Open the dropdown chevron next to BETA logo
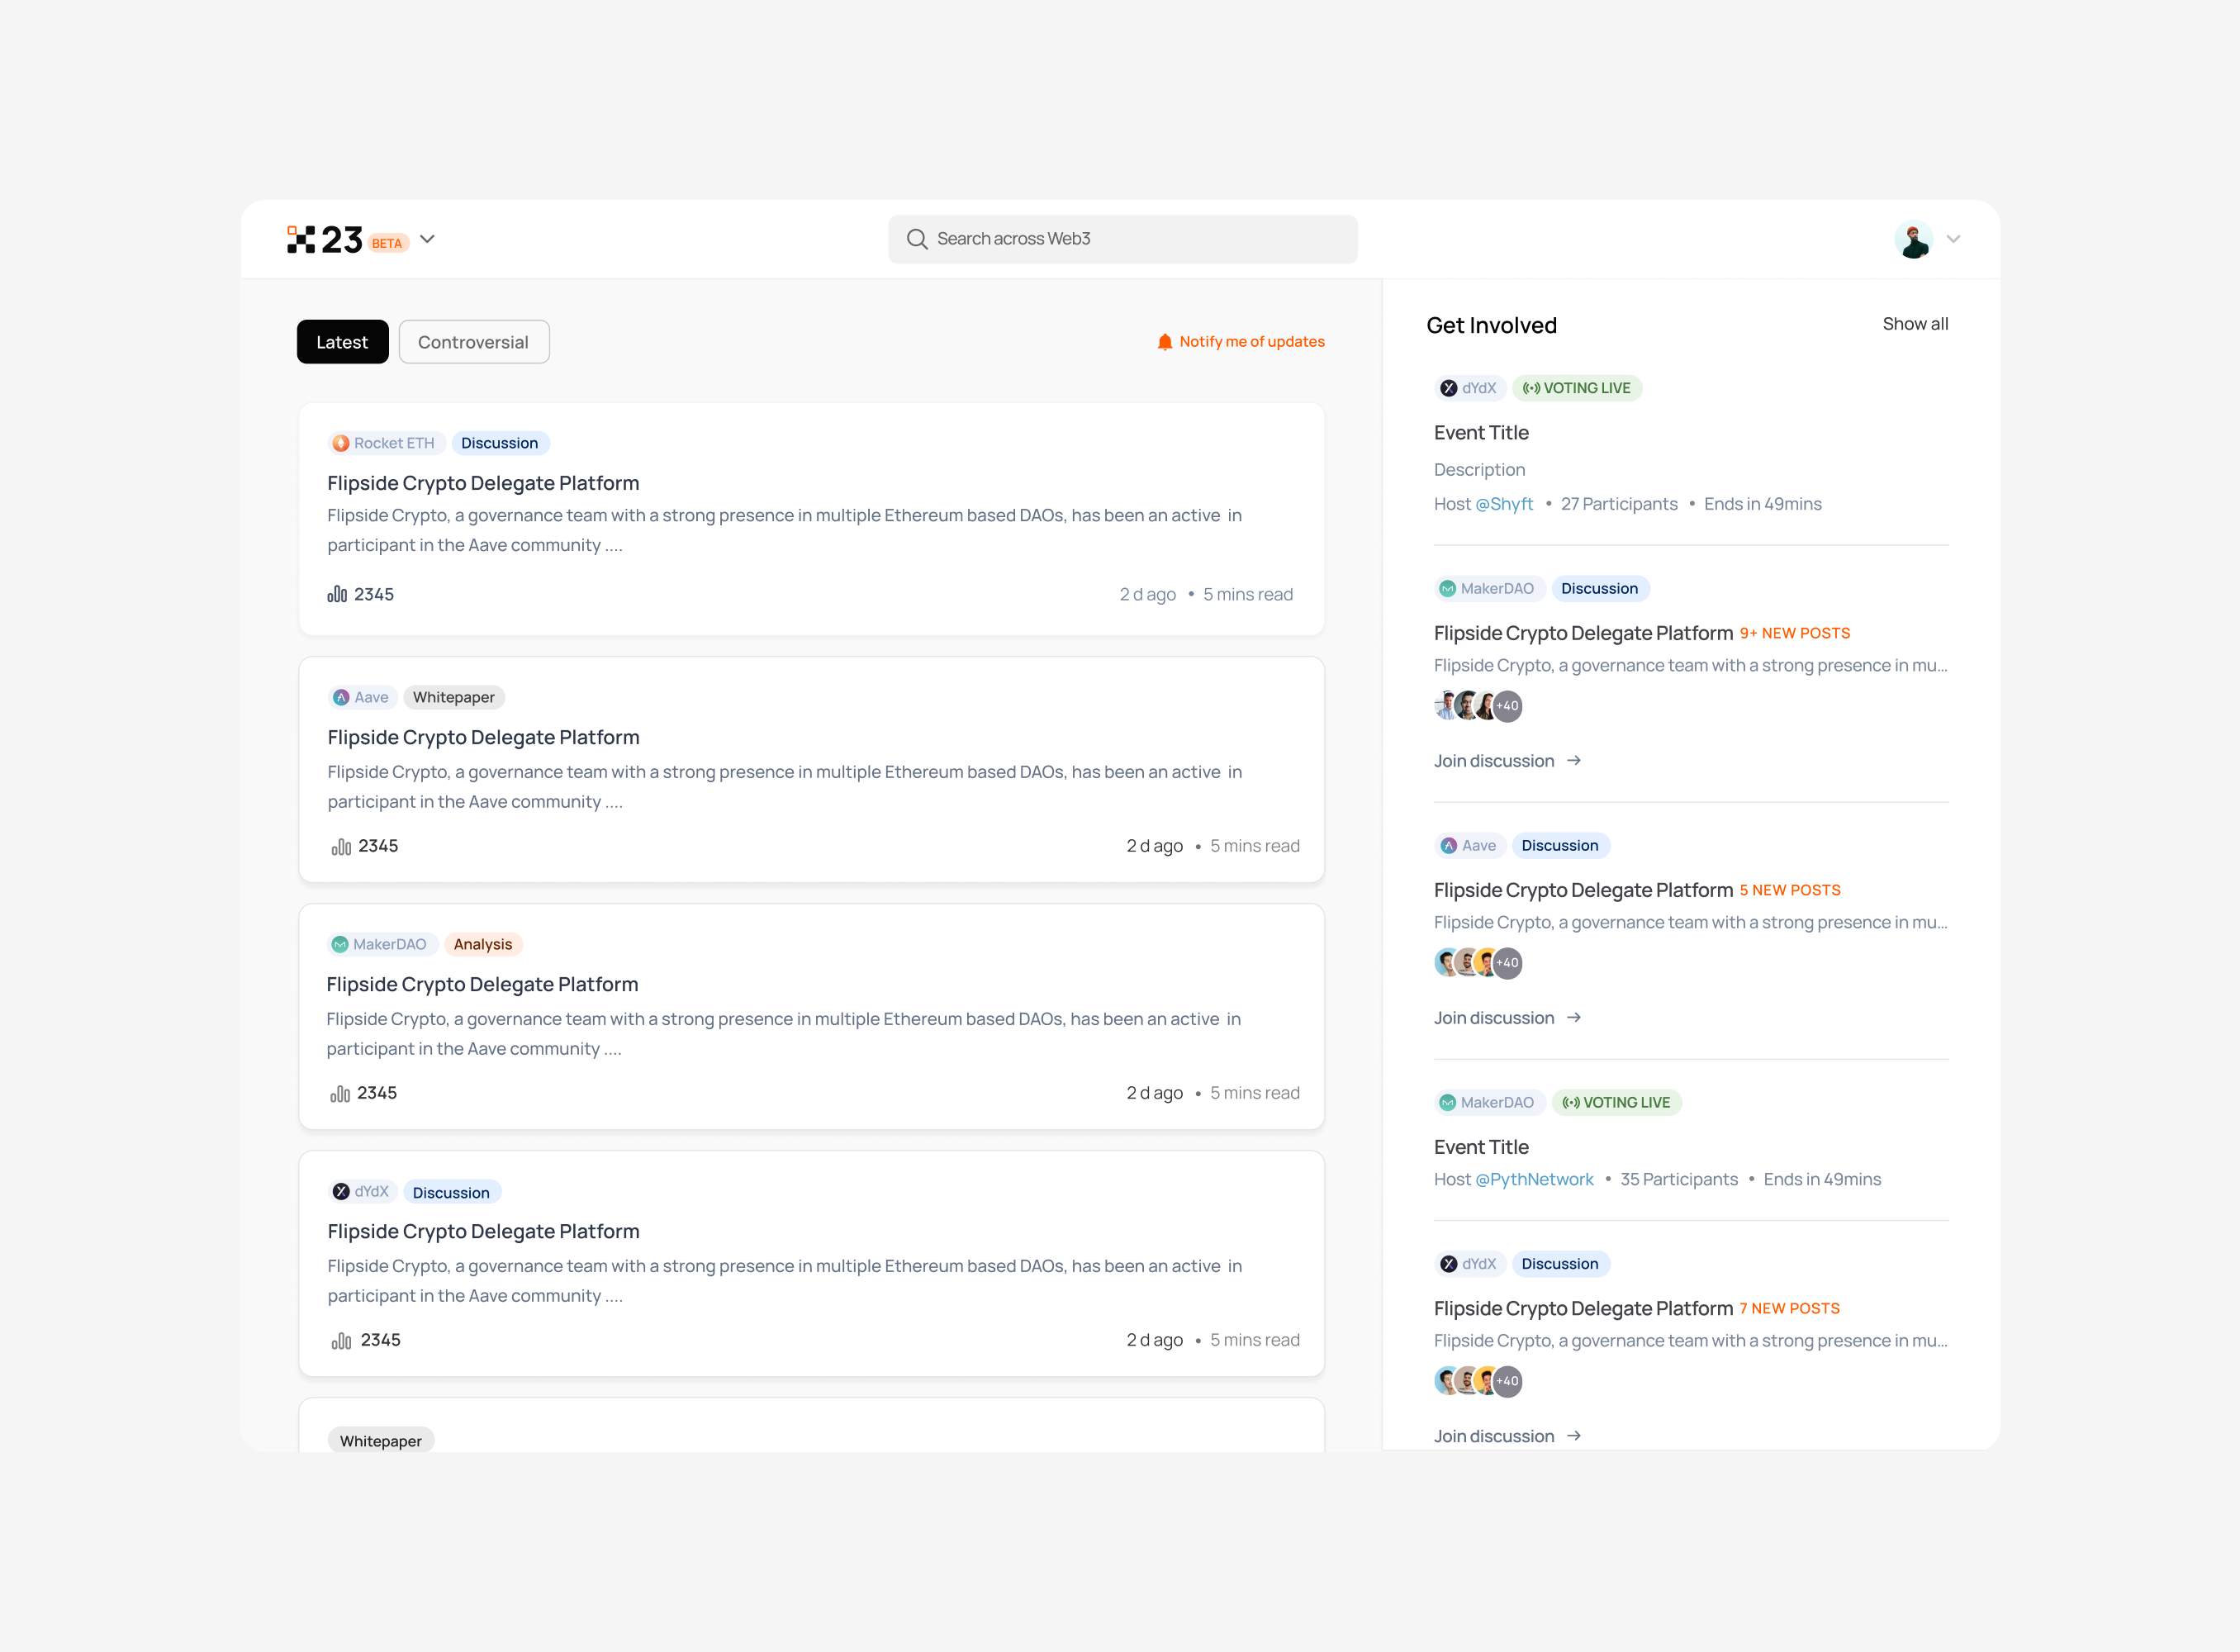 [x=427, y=239]
